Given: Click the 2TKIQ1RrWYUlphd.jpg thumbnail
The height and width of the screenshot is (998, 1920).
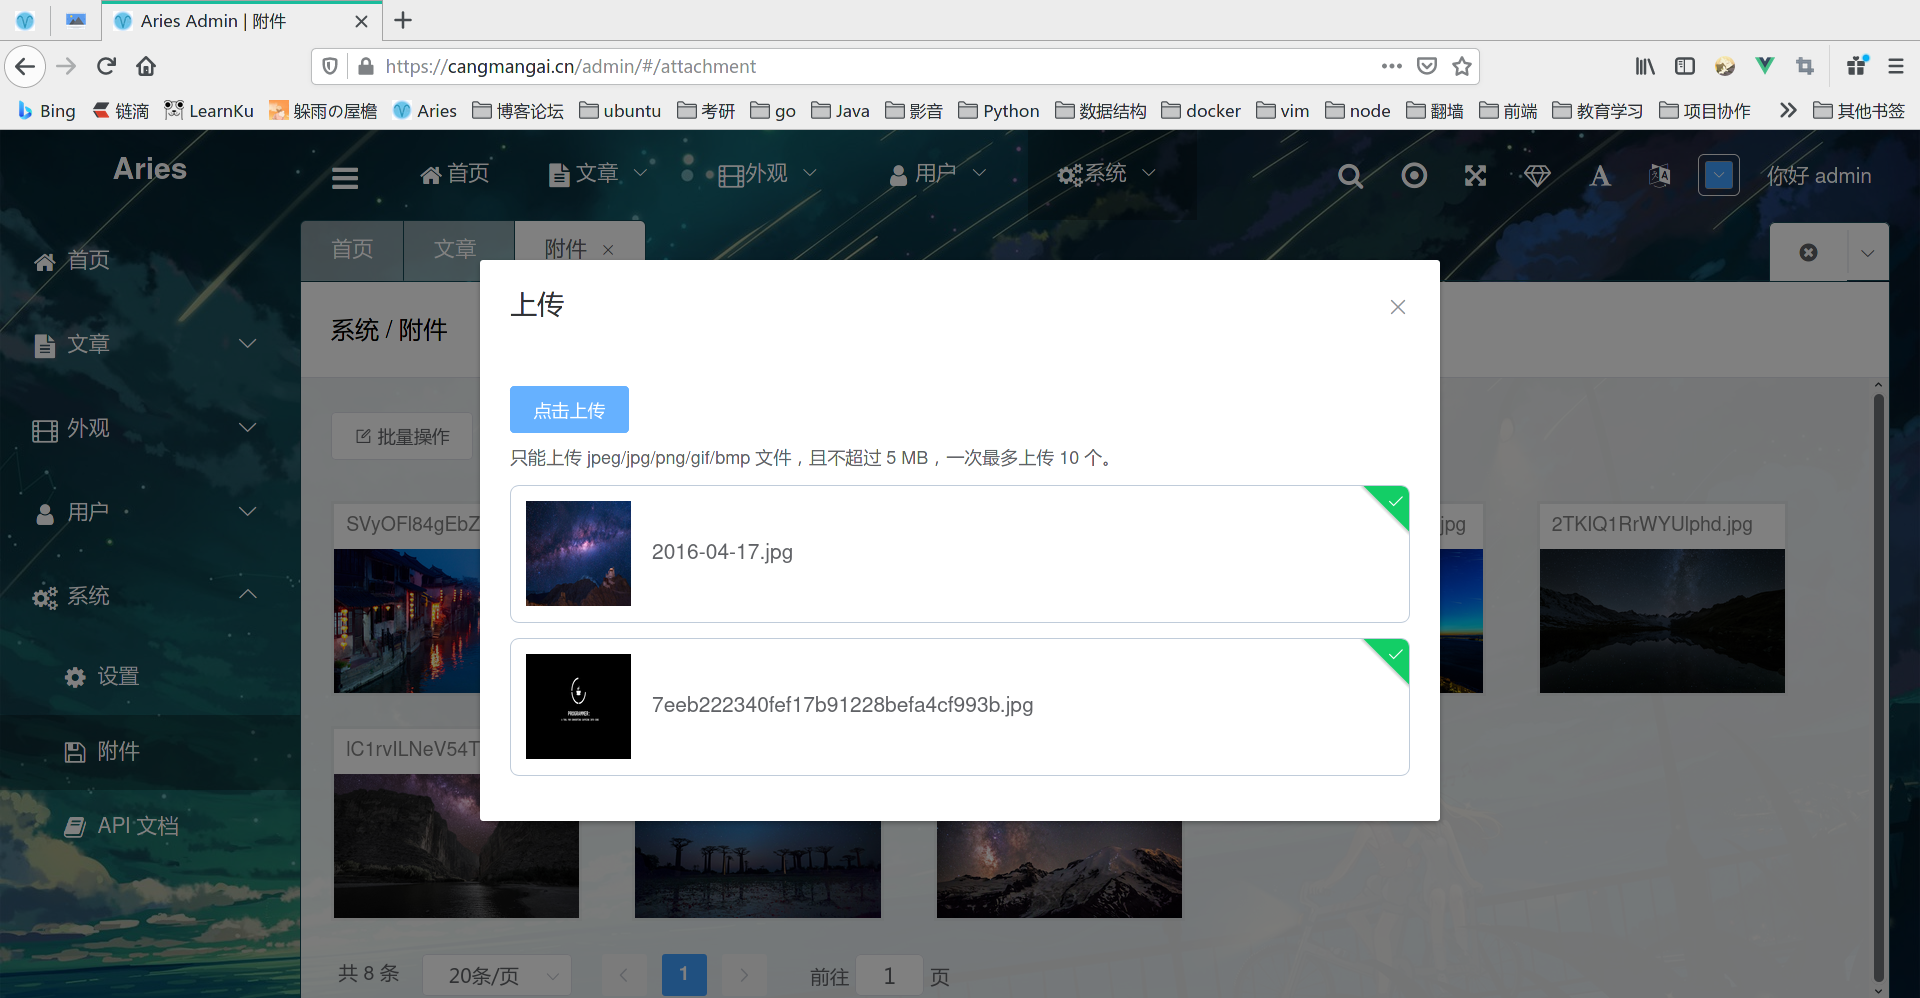Looking at the screenshot, I should click(x=1661, y=620).
